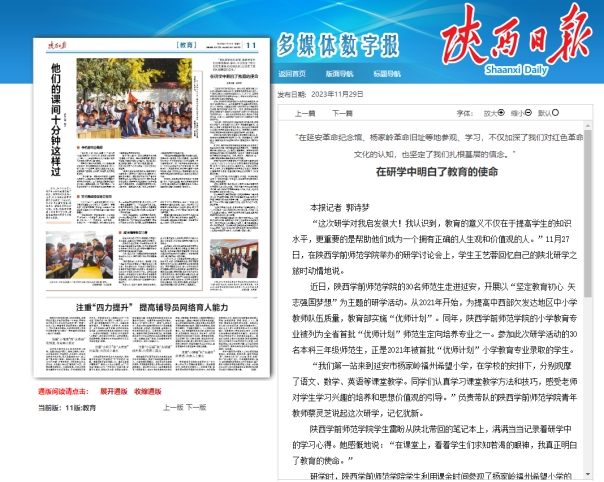The image size is (604, 482).
Task: Go to previous article with 上一篇
Action: (306, 113)
